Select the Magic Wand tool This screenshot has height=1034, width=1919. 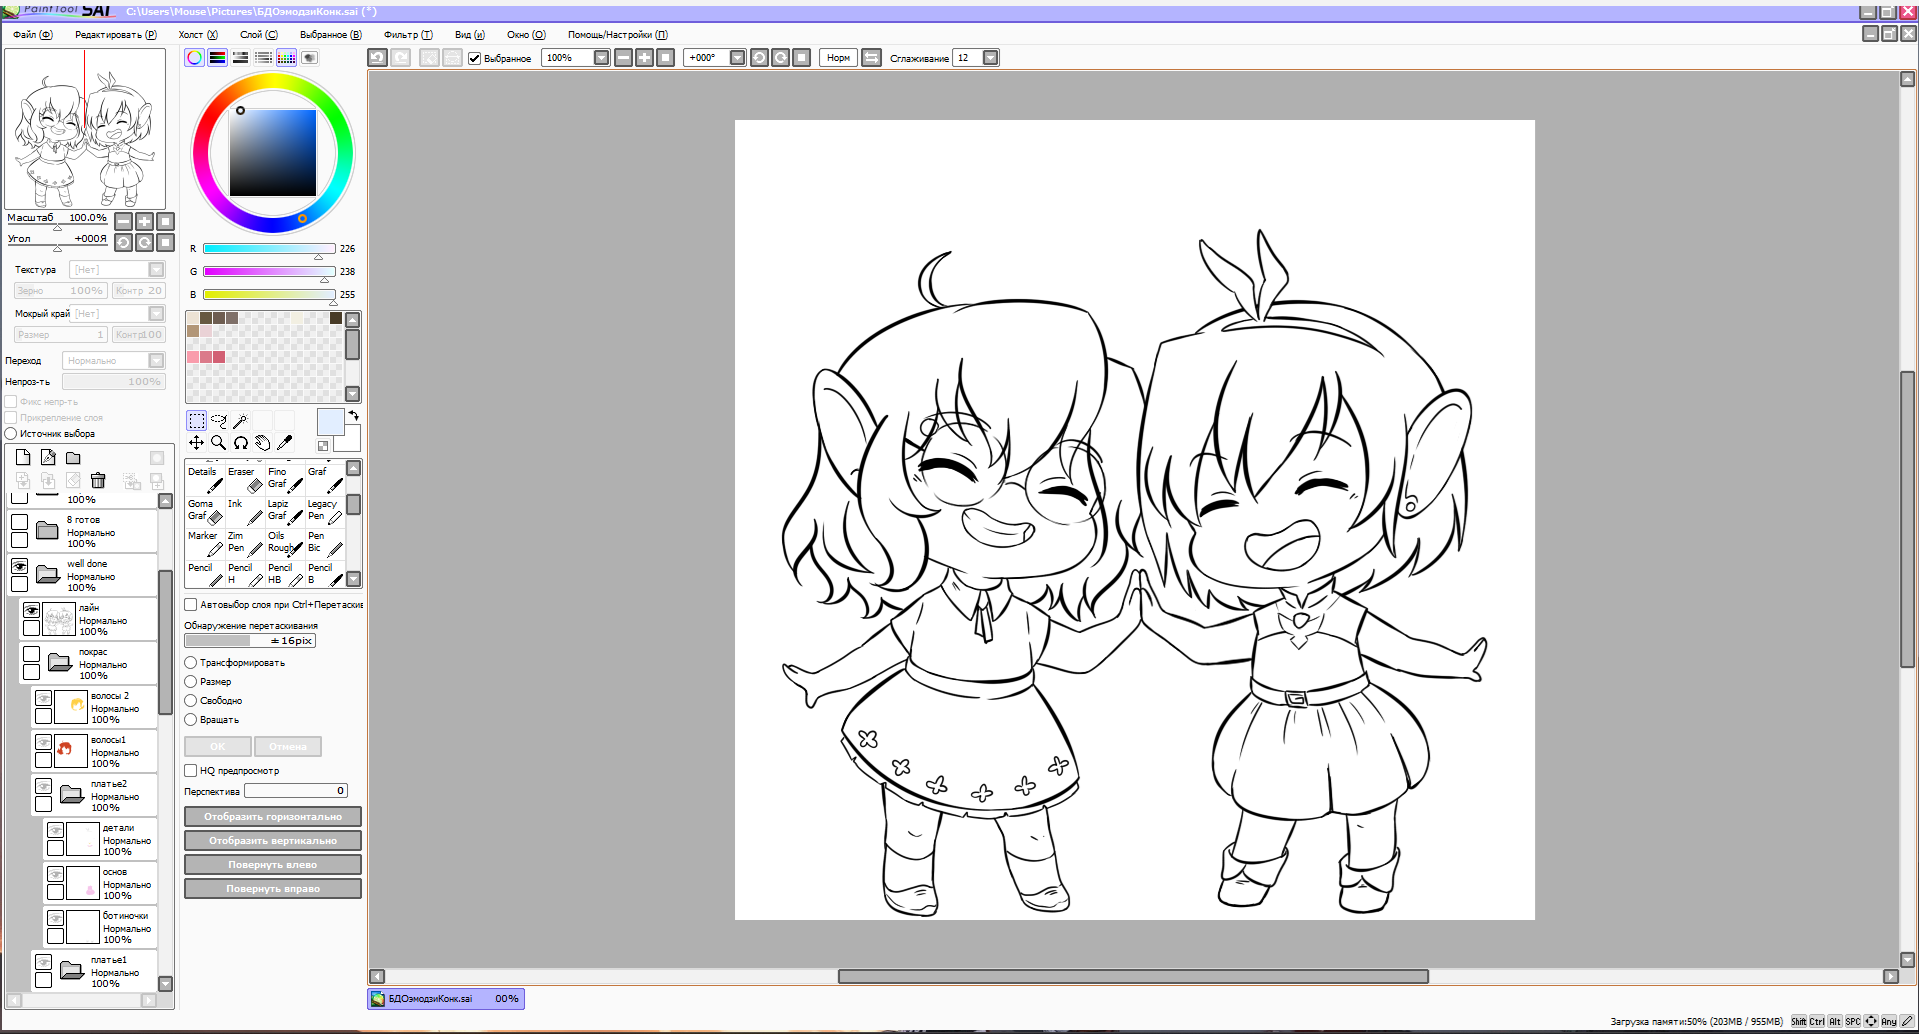240,421
